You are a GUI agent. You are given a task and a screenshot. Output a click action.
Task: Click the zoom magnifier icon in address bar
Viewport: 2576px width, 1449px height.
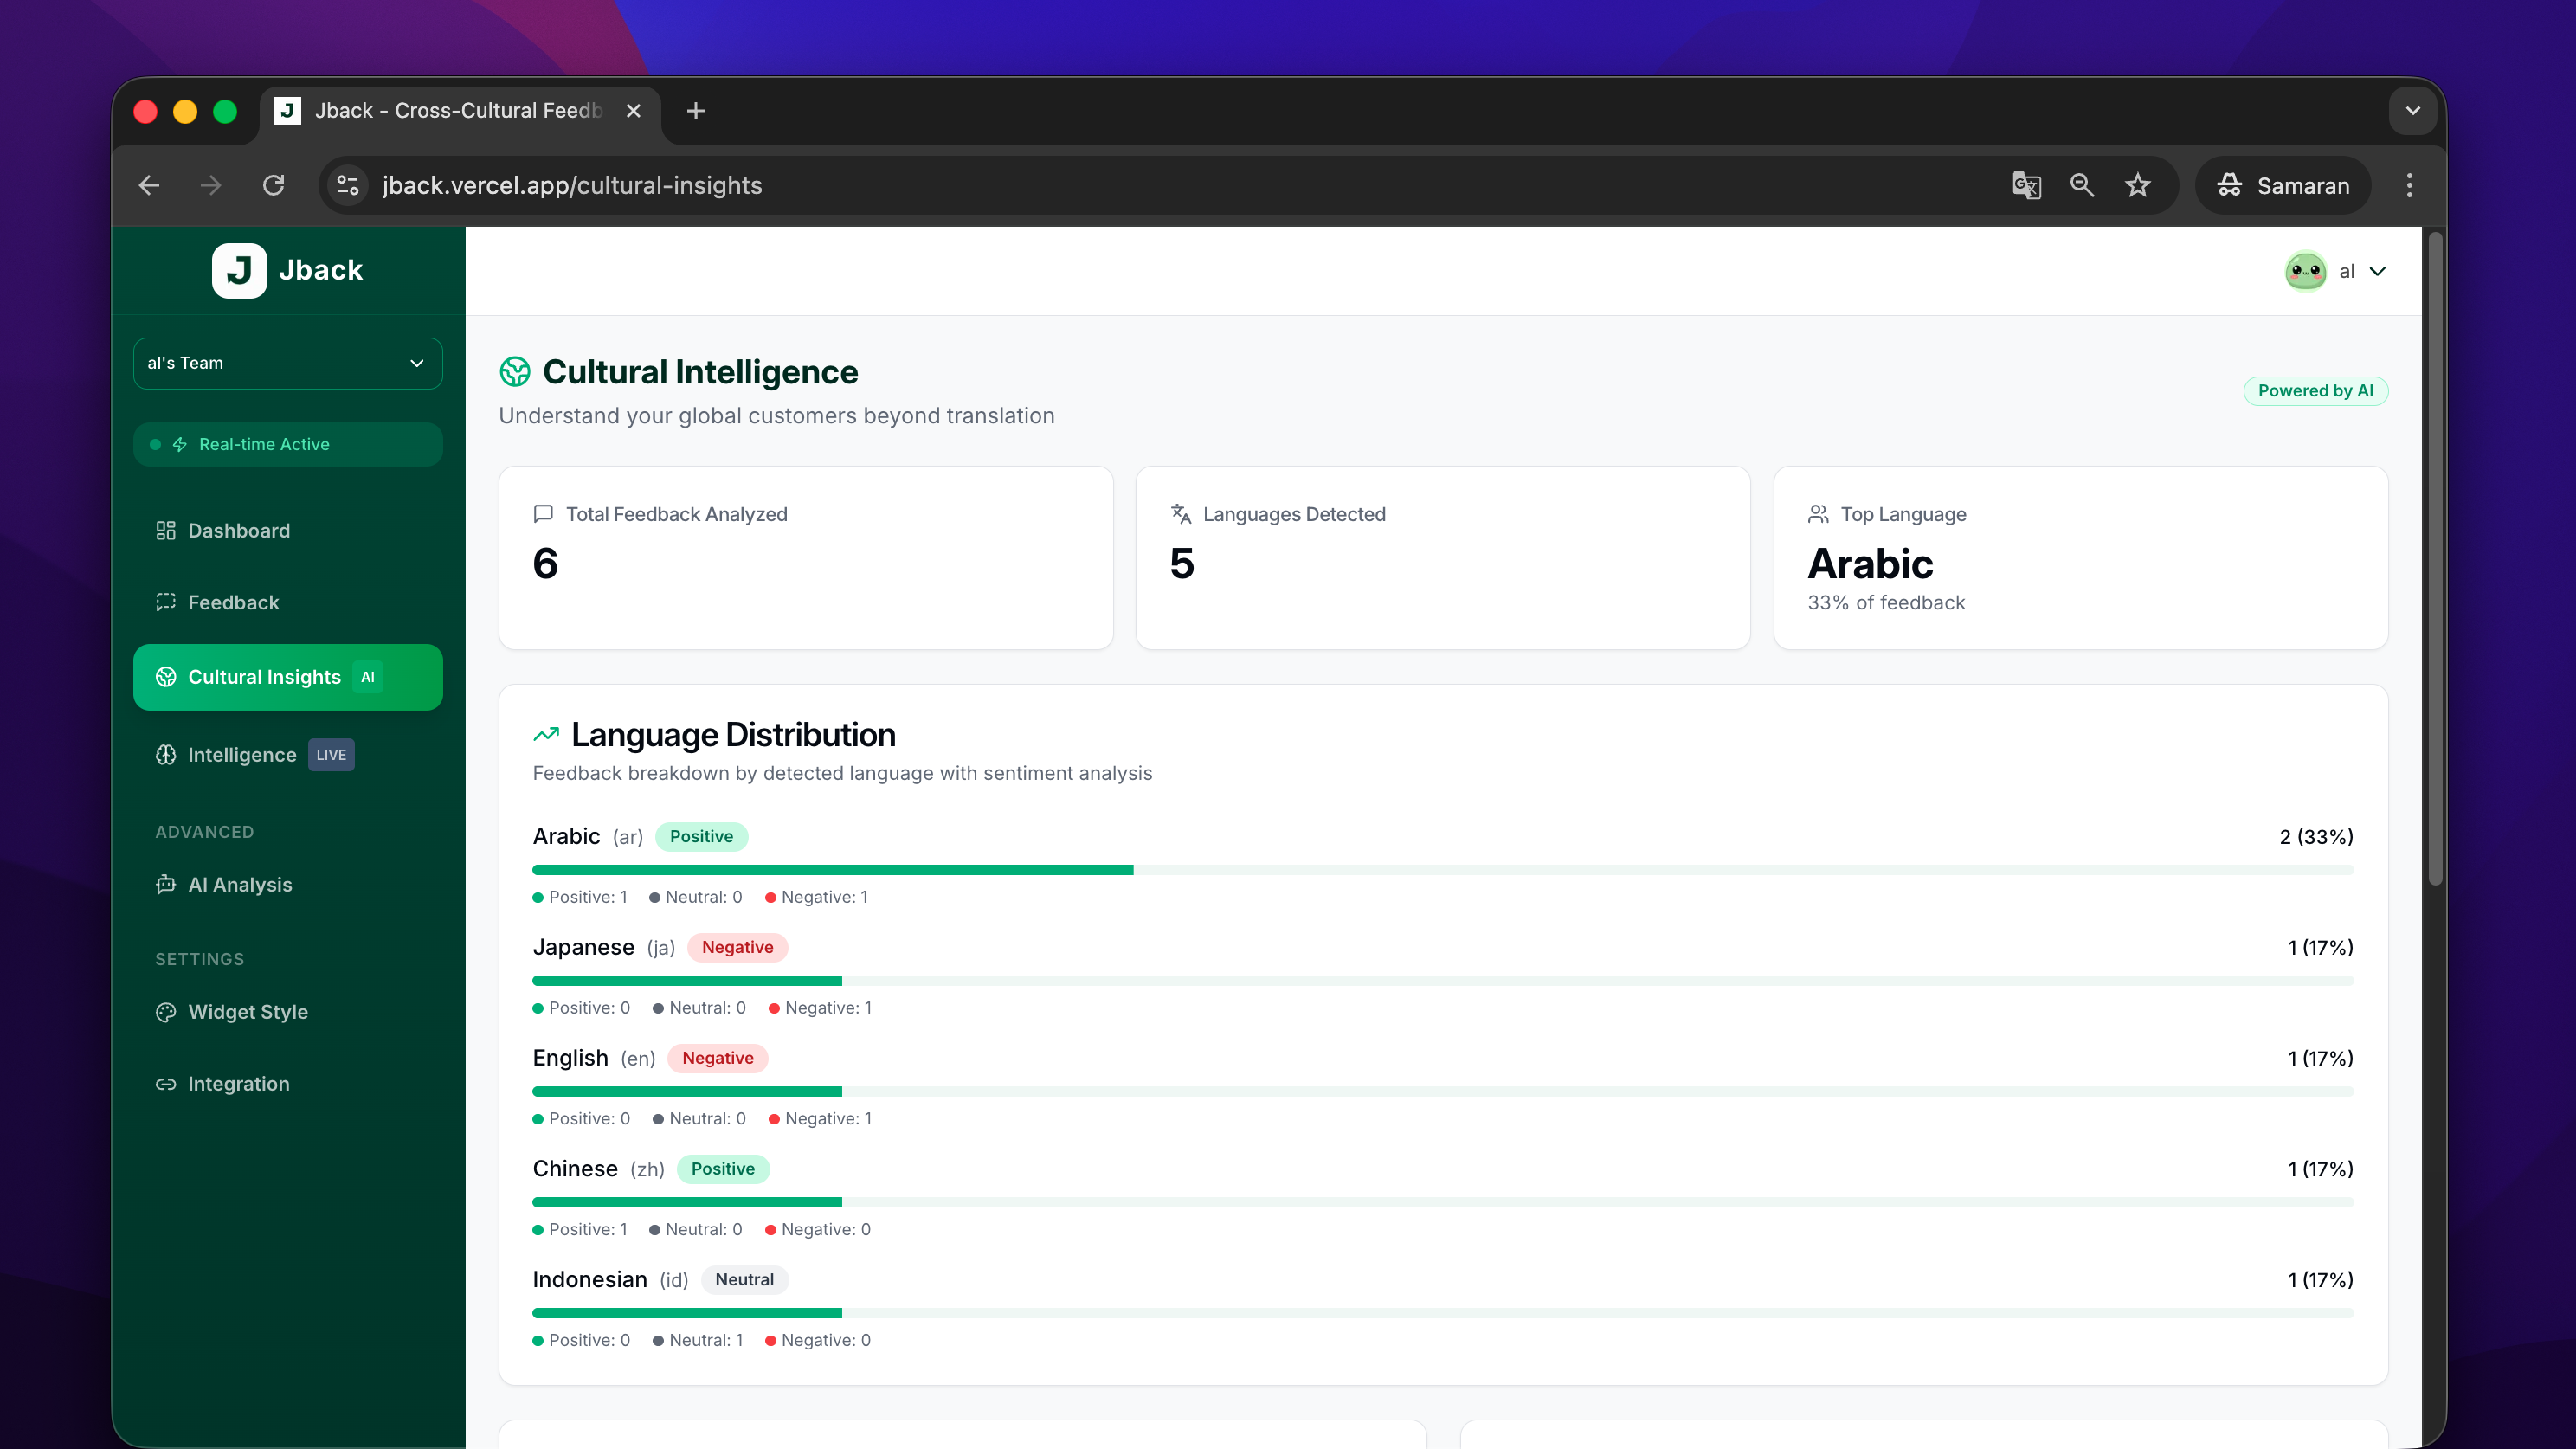point(2082,185)
